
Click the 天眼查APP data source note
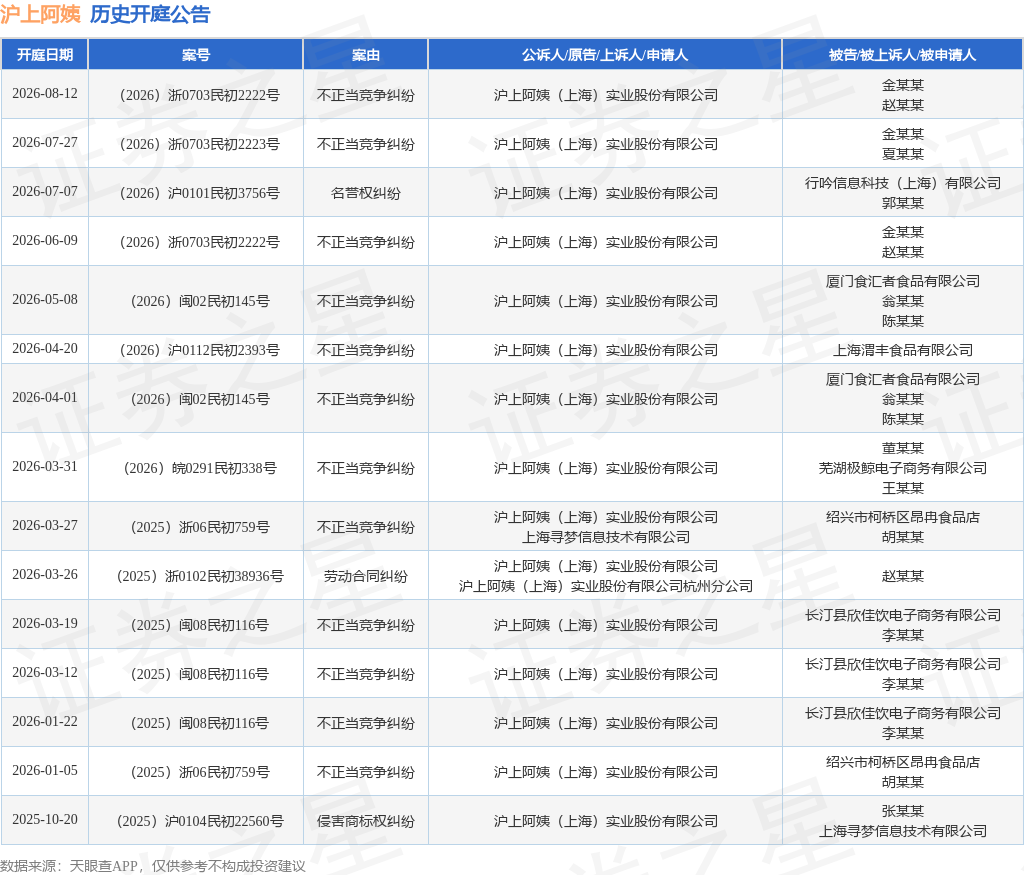[153, 866]
